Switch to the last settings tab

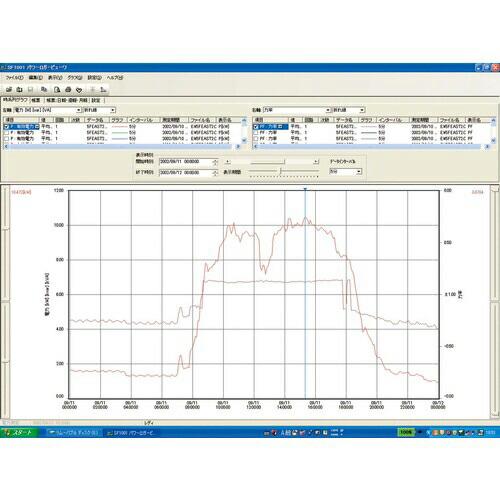(x=96, y=100)
